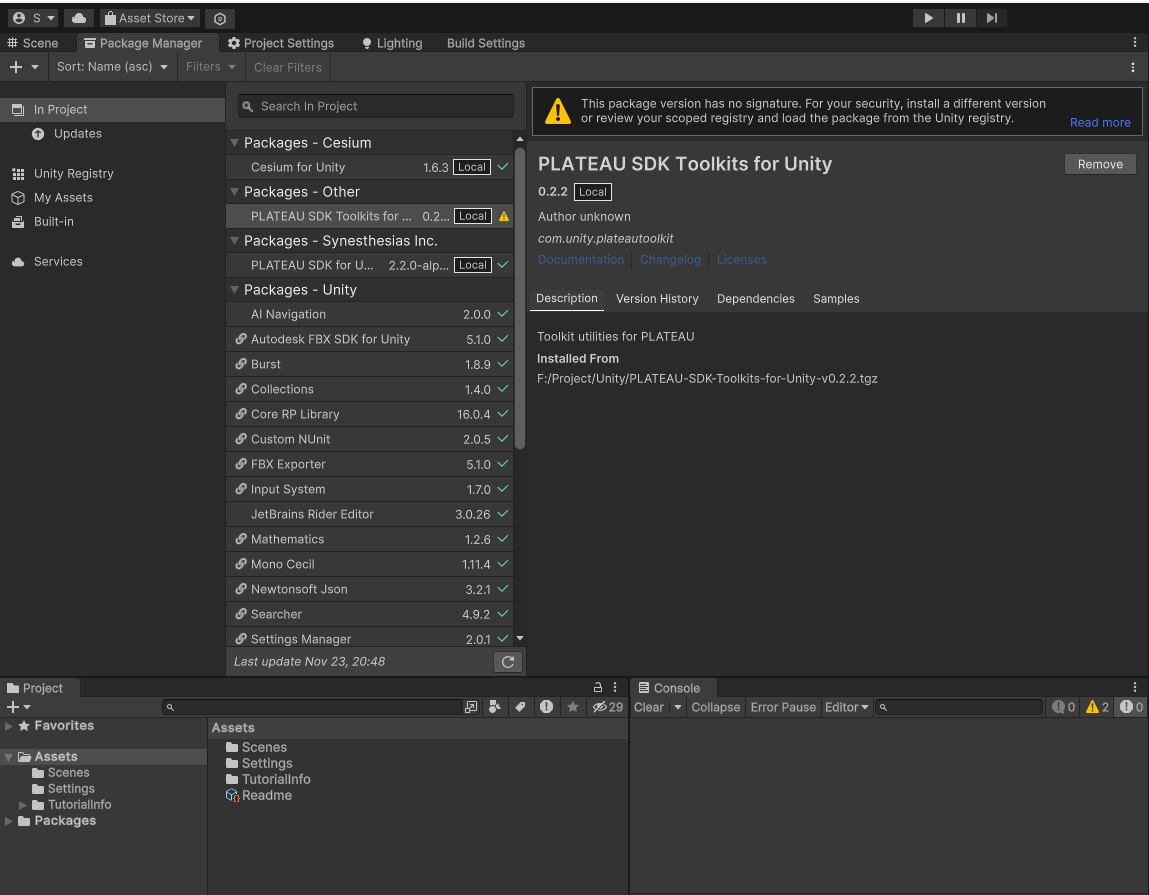Switch to the Version History tab
Screen dimensions: 1149x895
click(x=657, y=298)
